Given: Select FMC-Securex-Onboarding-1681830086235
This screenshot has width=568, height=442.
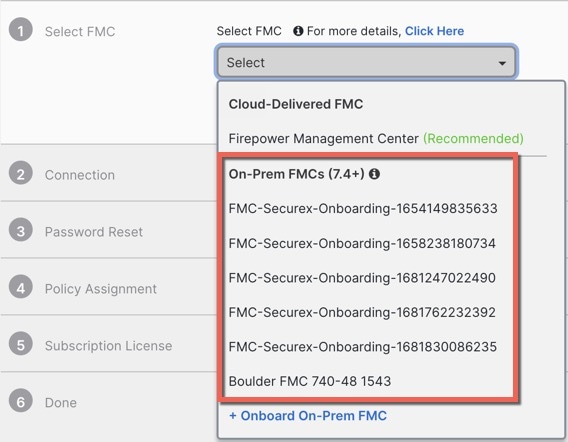Looking at the screenshot, I should coord(363,347).
